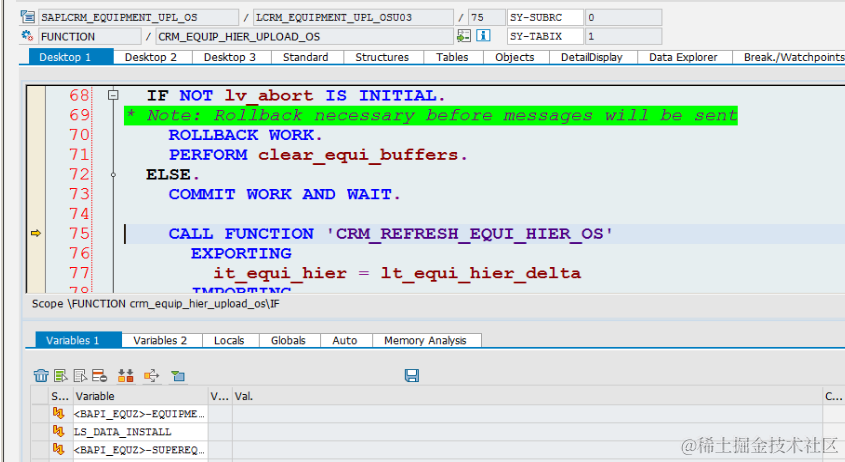This screenshot has width=845, height=462.
Task: Click the Scope path text below the editor
Action: click(156, 304)
